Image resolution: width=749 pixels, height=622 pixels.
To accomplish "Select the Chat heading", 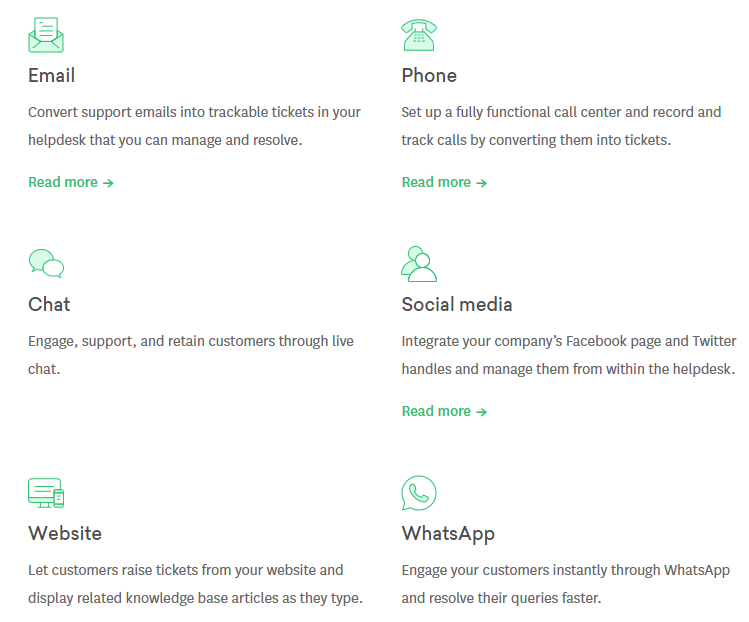I will [x=49, y=304].
